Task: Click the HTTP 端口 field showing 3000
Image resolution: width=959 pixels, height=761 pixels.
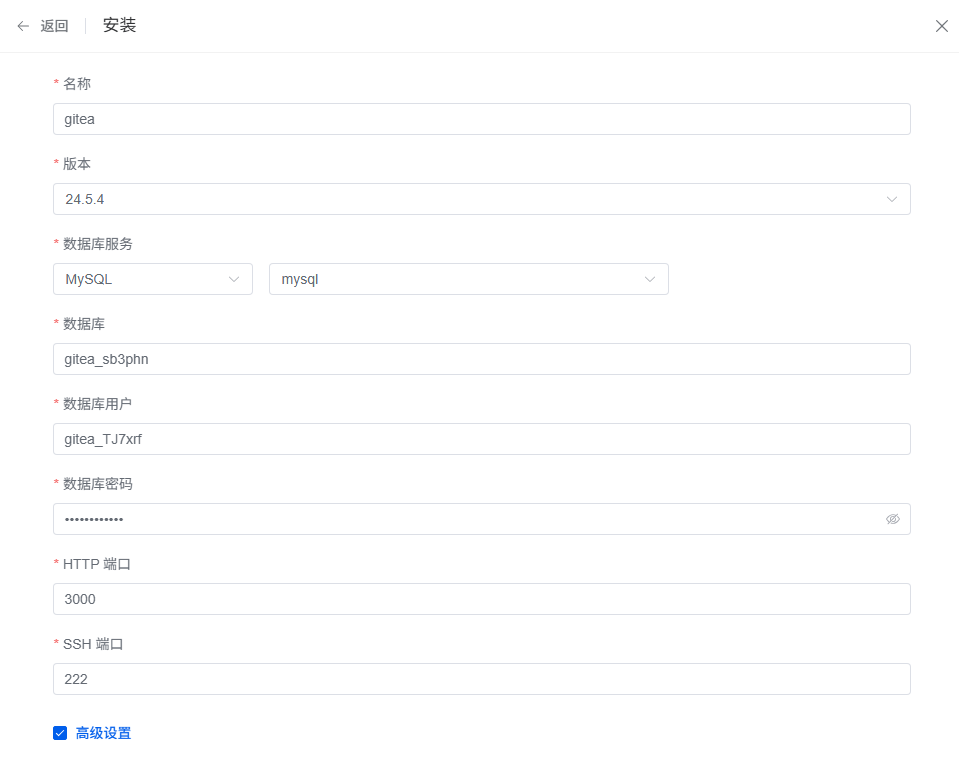Action: point(481,599)
